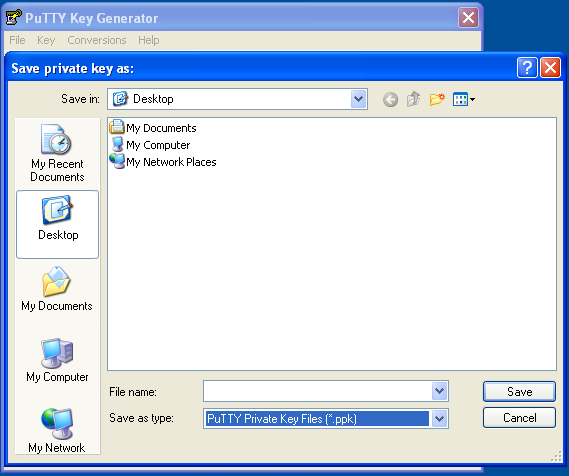Click the dialog Help question mark button
Viewport: 569px width, 476px height.
click(x=527, y=67)
